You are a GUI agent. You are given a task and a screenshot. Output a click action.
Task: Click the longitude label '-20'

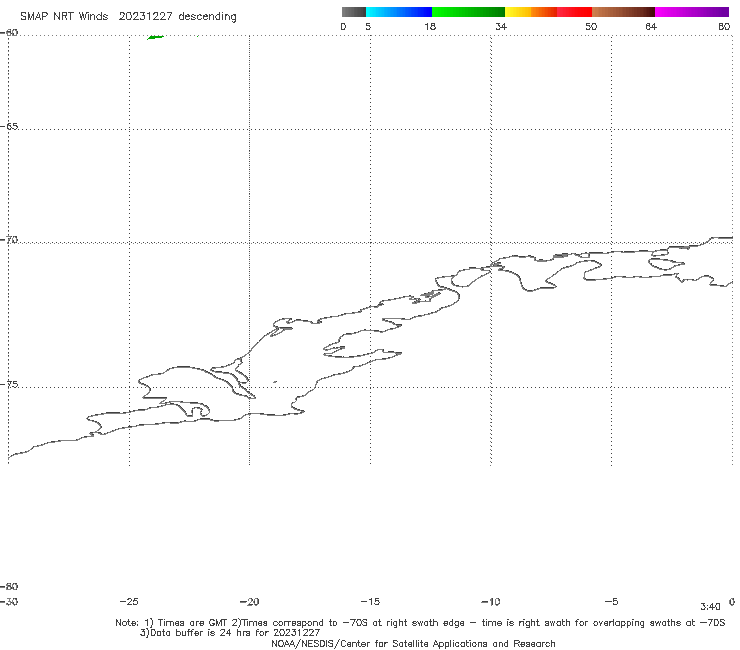(250, 601)
